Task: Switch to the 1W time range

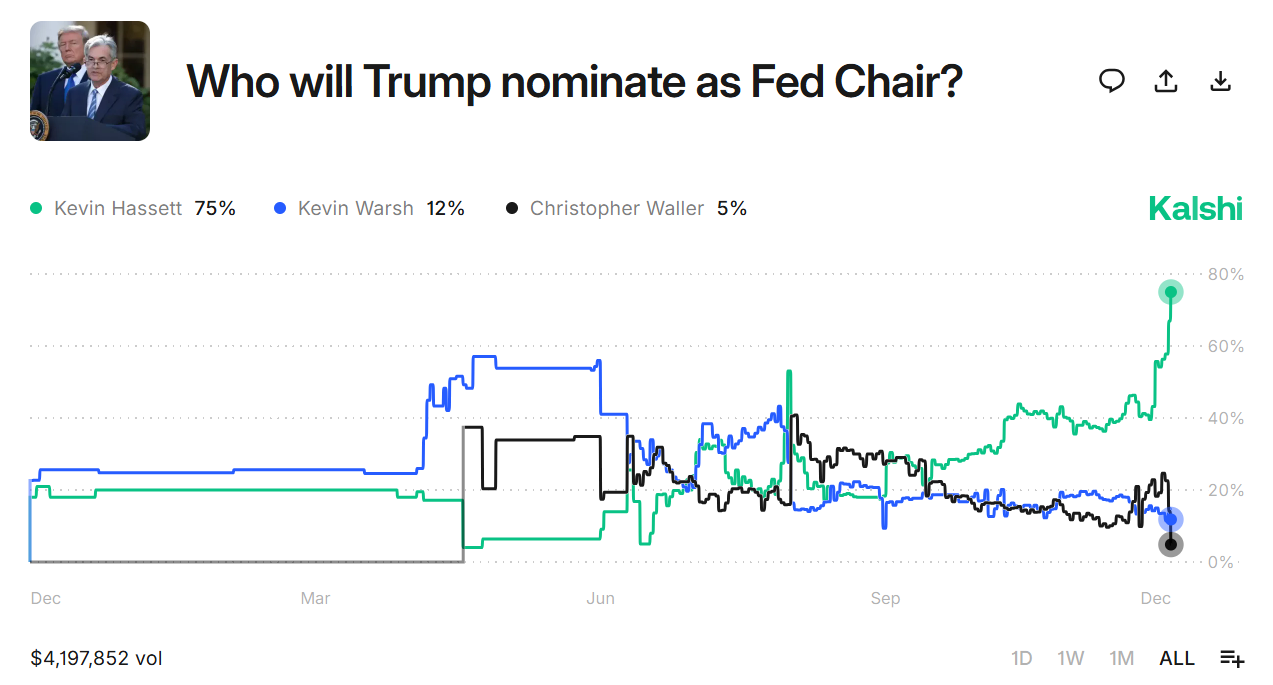Action: click(1070, 658)
